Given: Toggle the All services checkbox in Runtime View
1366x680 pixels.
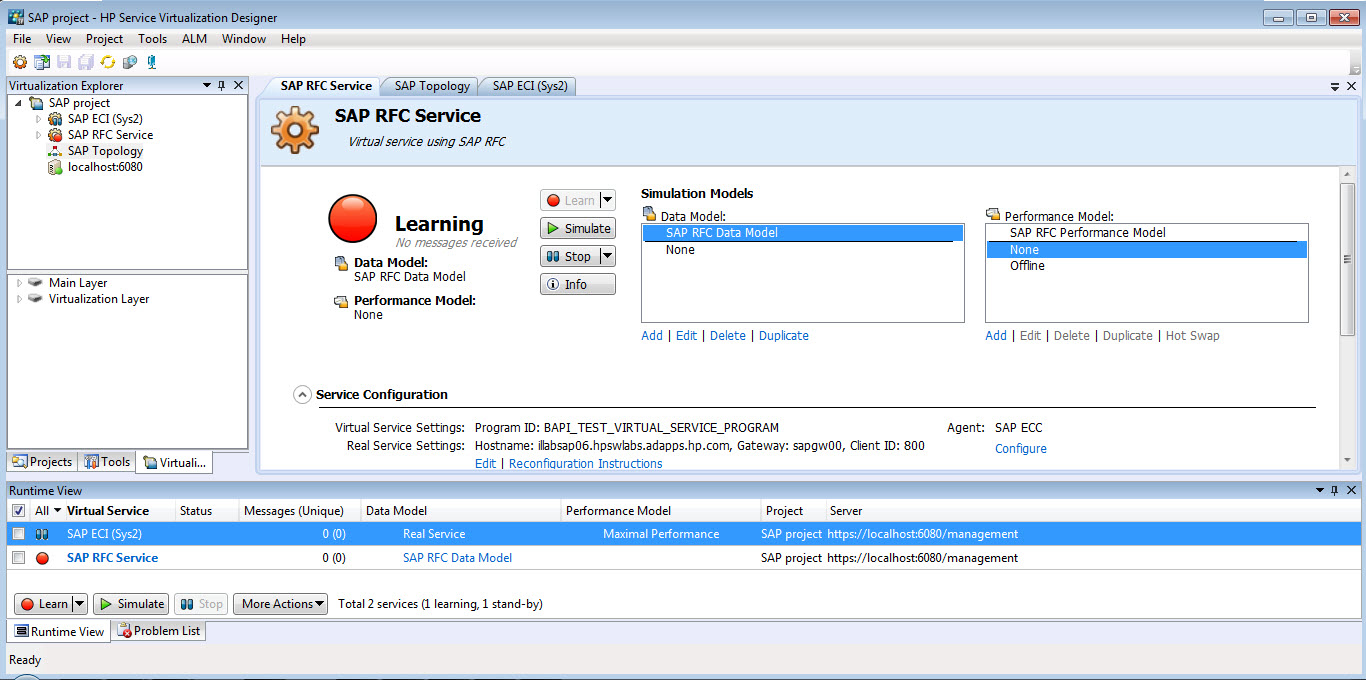Looking at the screenshot, I should tap(18, 511).
